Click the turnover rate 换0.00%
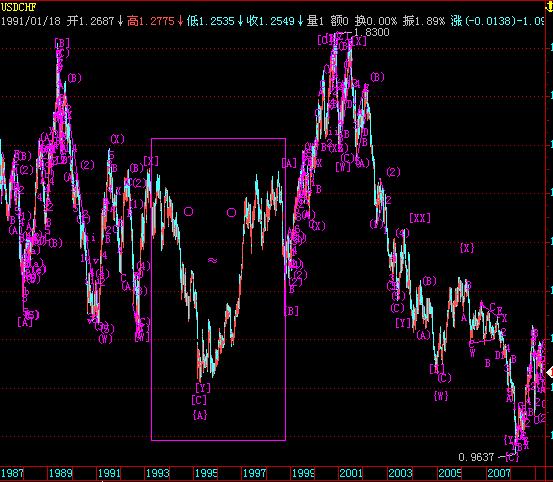 pos(376,21)
